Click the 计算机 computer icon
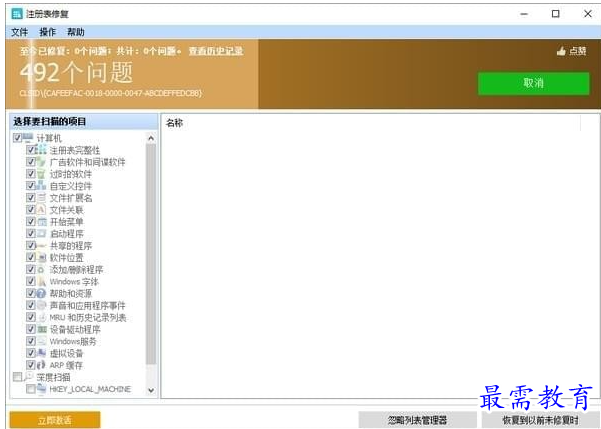The width and height of the screenshot is (601, 429). 28,138
